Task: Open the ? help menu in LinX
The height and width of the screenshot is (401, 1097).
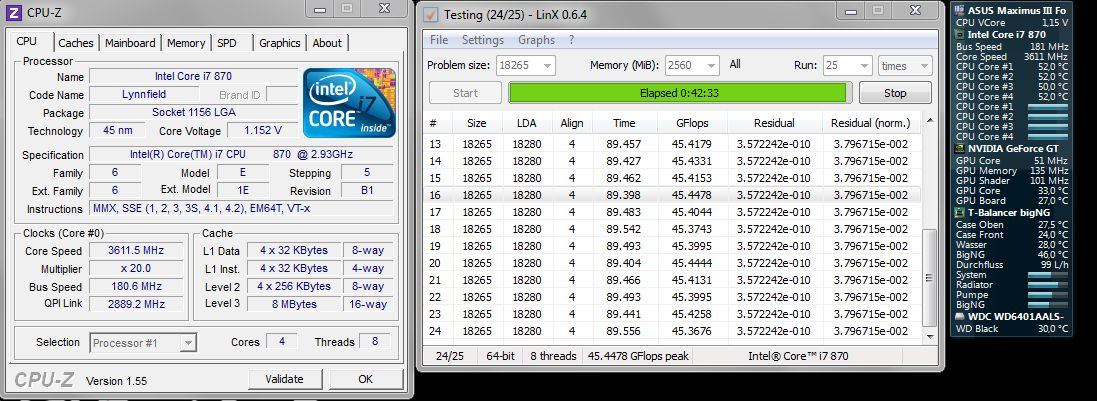Action: pyautogui.click(x=572, y=40)
